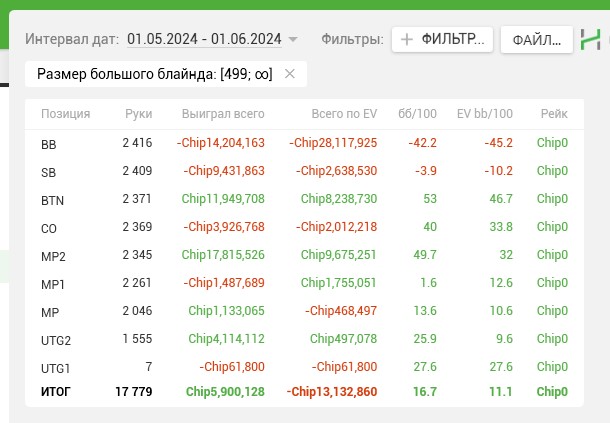Sort by Всего по EV column
Screen dimensions: 610x423
point(344,114)
